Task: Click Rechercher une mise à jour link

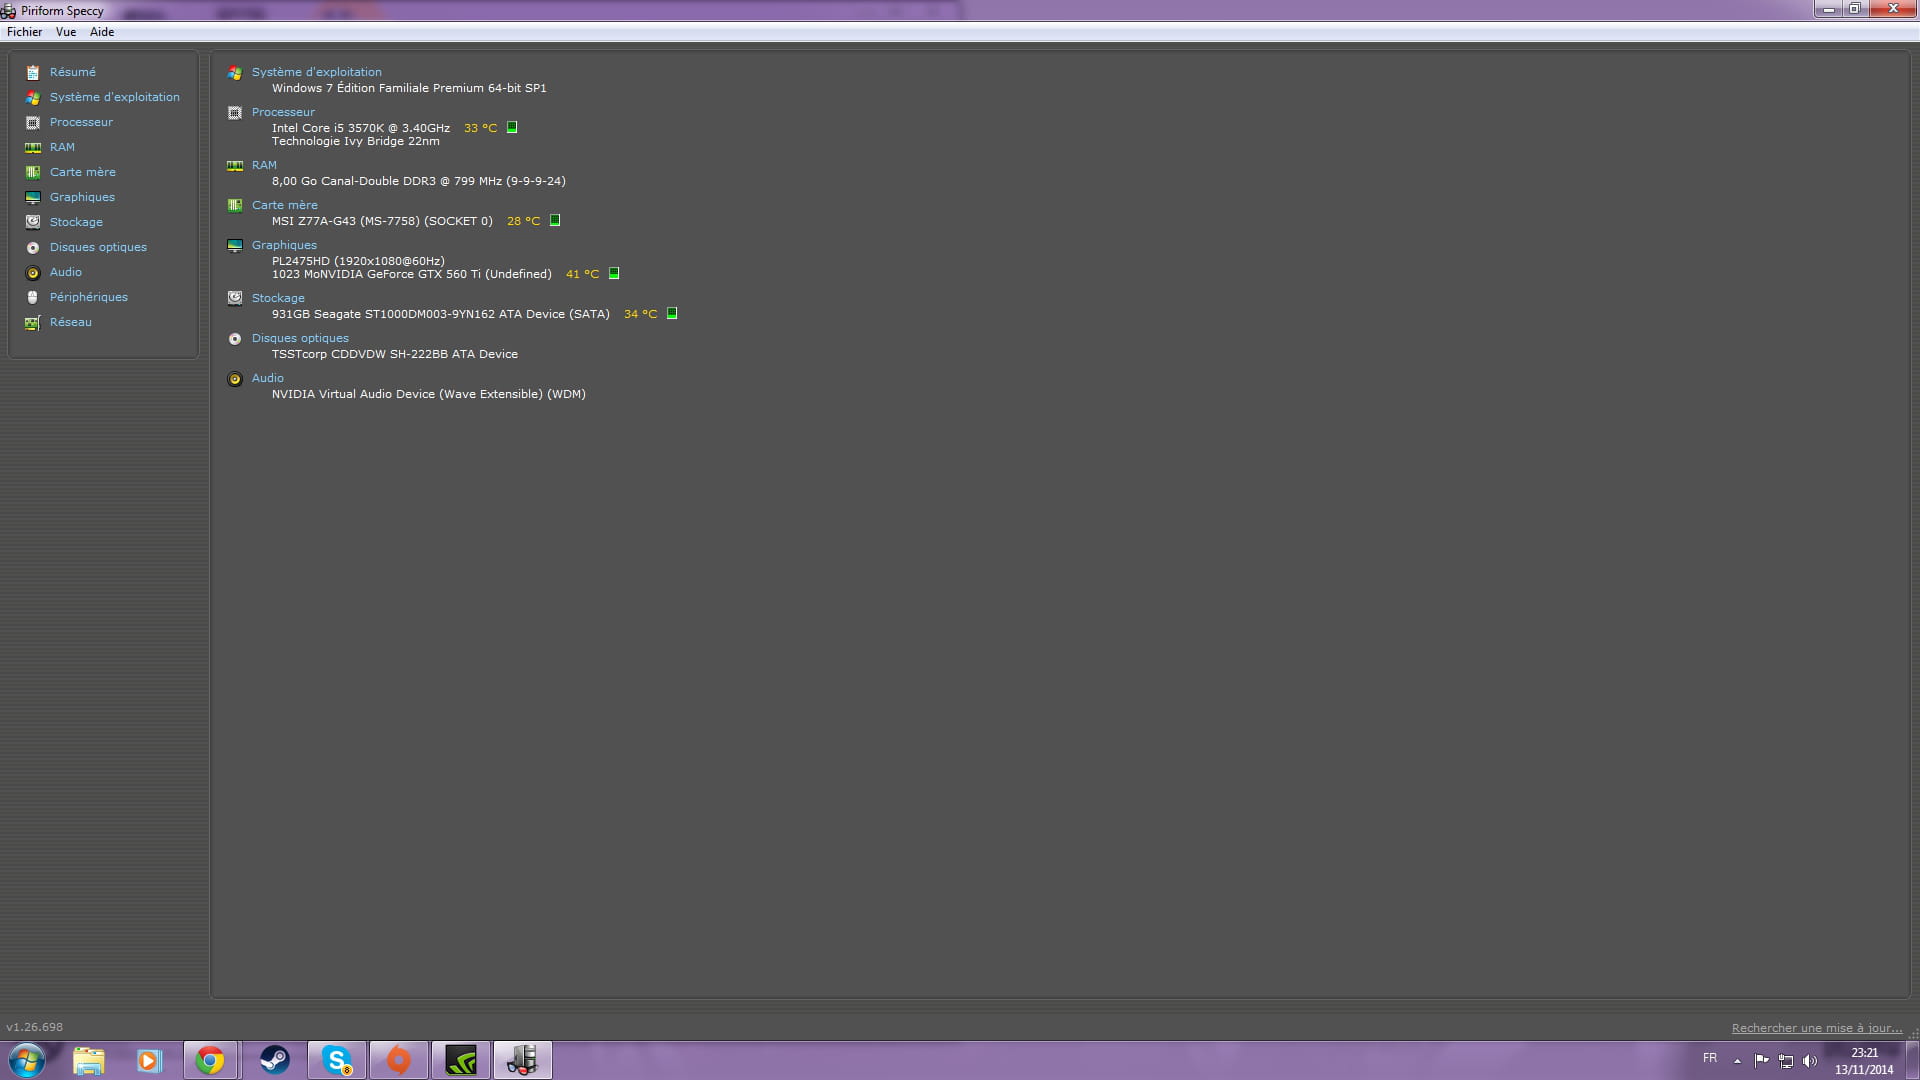Action: point(1816,1028)
